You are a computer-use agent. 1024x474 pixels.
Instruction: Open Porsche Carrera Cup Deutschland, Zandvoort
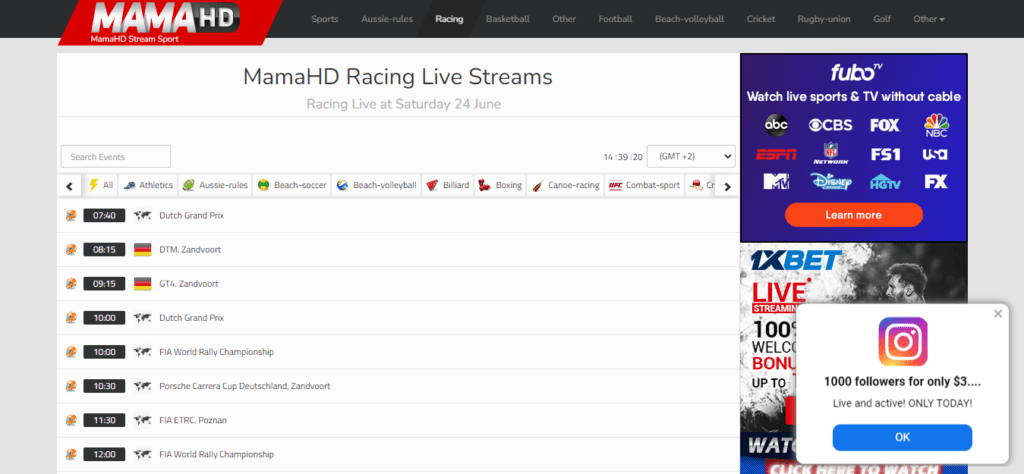click(x=245, y=386)
